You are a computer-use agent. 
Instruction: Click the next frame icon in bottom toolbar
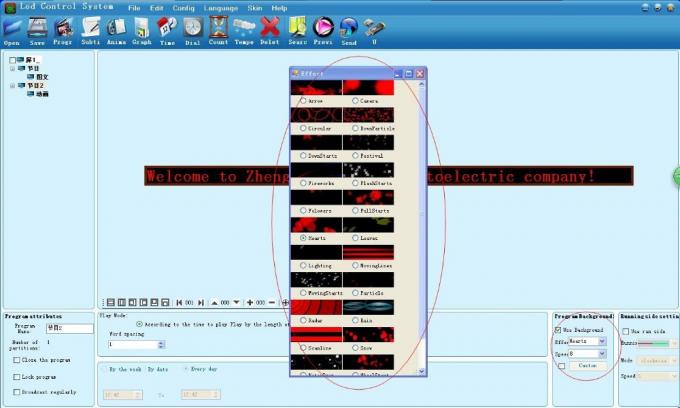[201, 303]
